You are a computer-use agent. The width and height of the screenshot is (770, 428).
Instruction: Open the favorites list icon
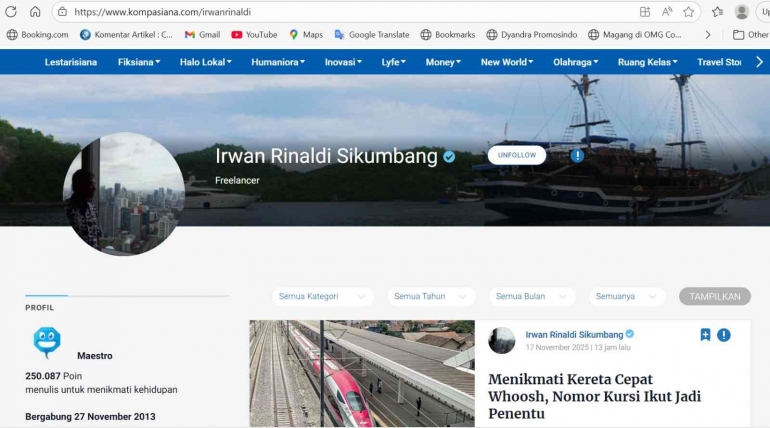717,12
